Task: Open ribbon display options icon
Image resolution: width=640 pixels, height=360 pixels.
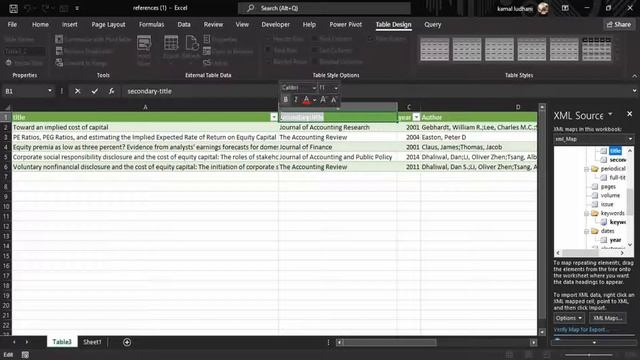Action: [x=565, y=8]
